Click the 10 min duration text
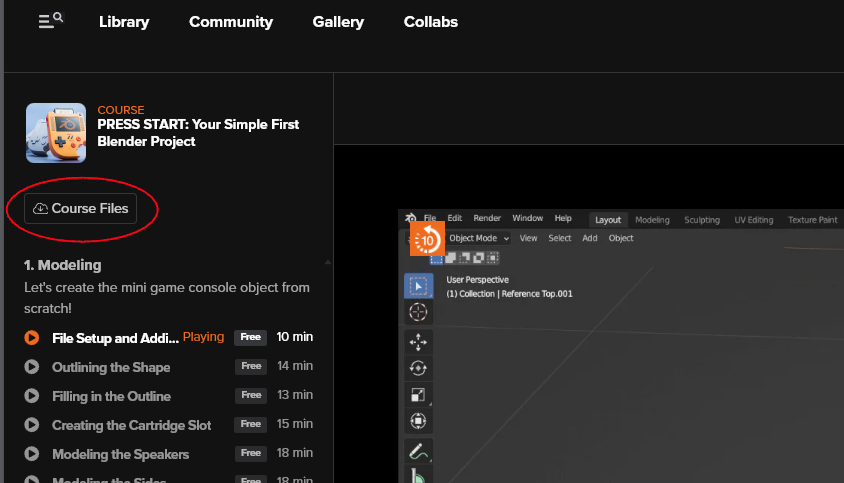The image size is (844, 483). 294,337
